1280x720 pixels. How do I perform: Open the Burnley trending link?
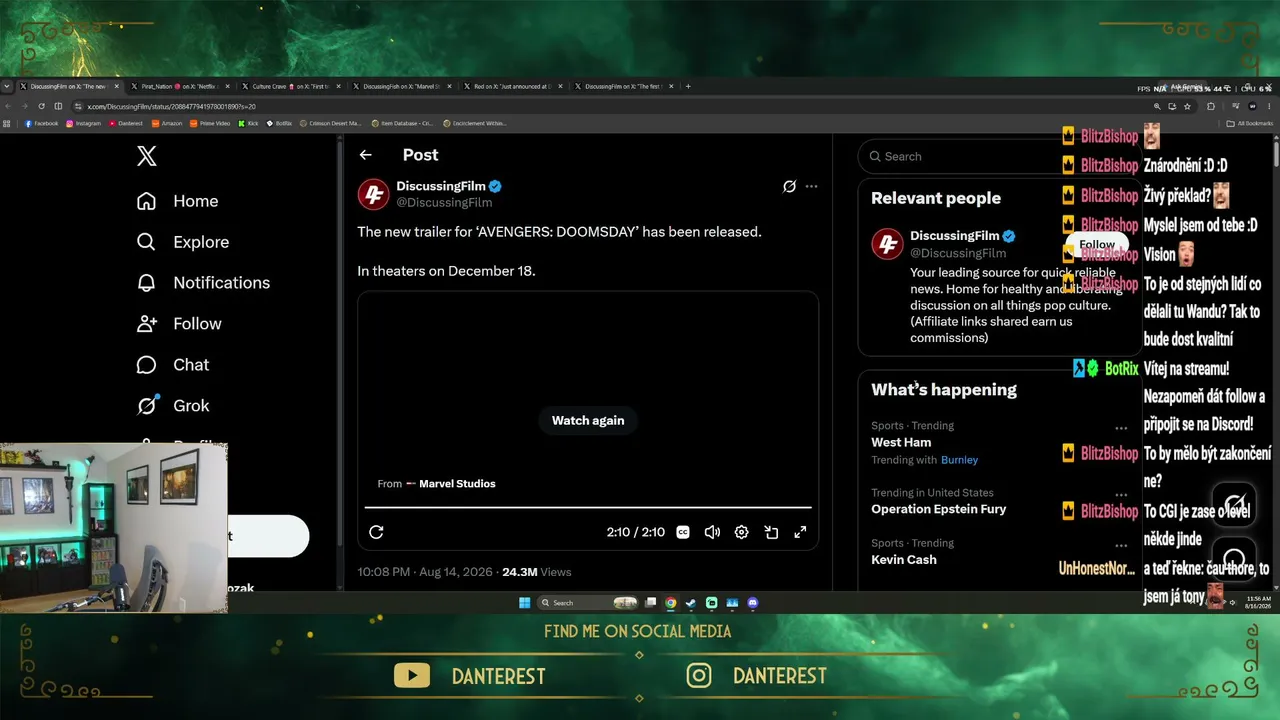(959, 460)
